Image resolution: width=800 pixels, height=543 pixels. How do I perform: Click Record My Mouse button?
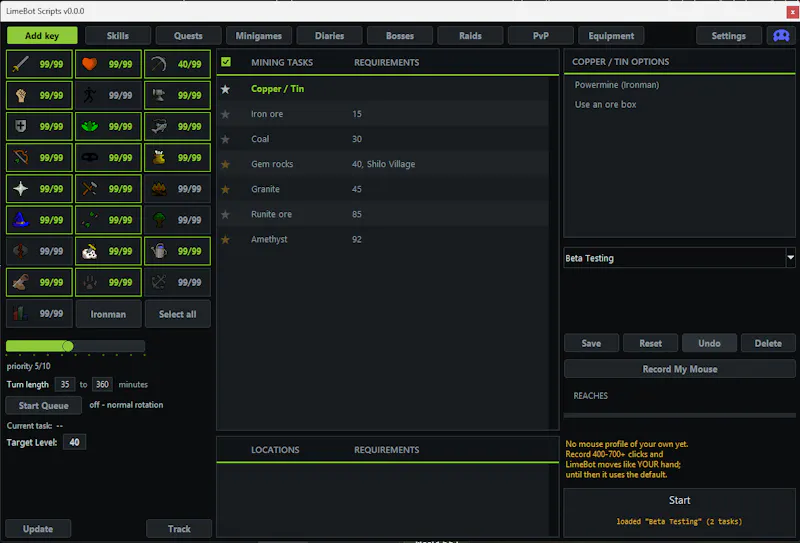point(680,369)
